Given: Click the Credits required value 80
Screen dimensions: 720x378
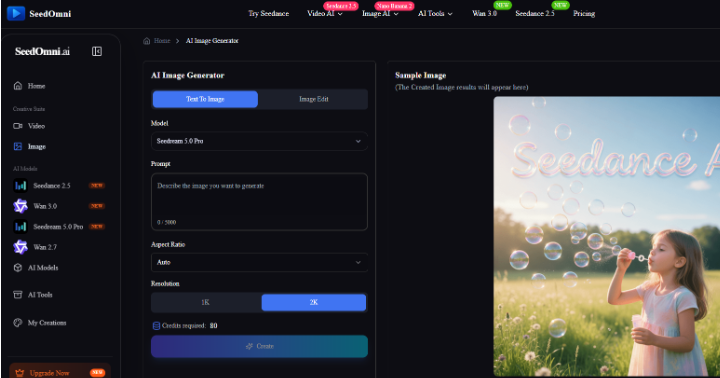Looking at the screenshot, I should [214, 326].
